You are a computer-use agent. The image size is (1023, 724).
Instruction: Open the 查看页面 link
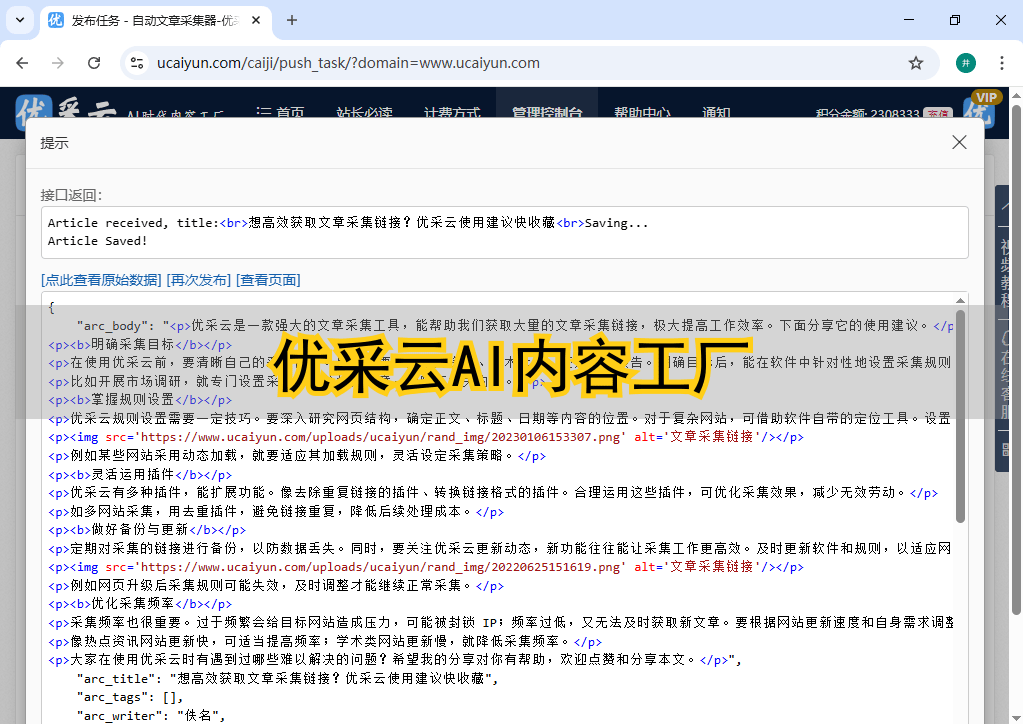coord(268,280)
